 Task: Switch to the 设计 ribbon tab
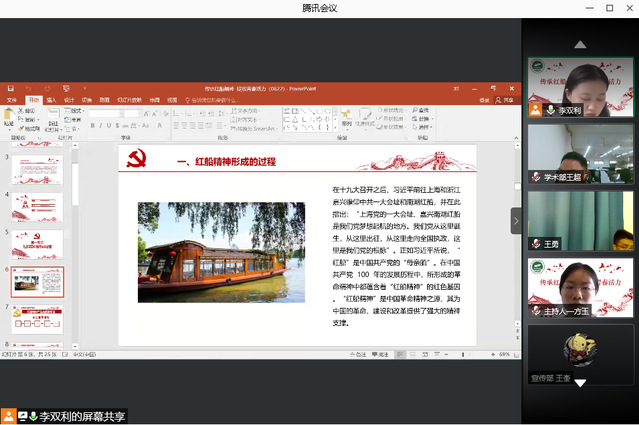coord(69,100)
